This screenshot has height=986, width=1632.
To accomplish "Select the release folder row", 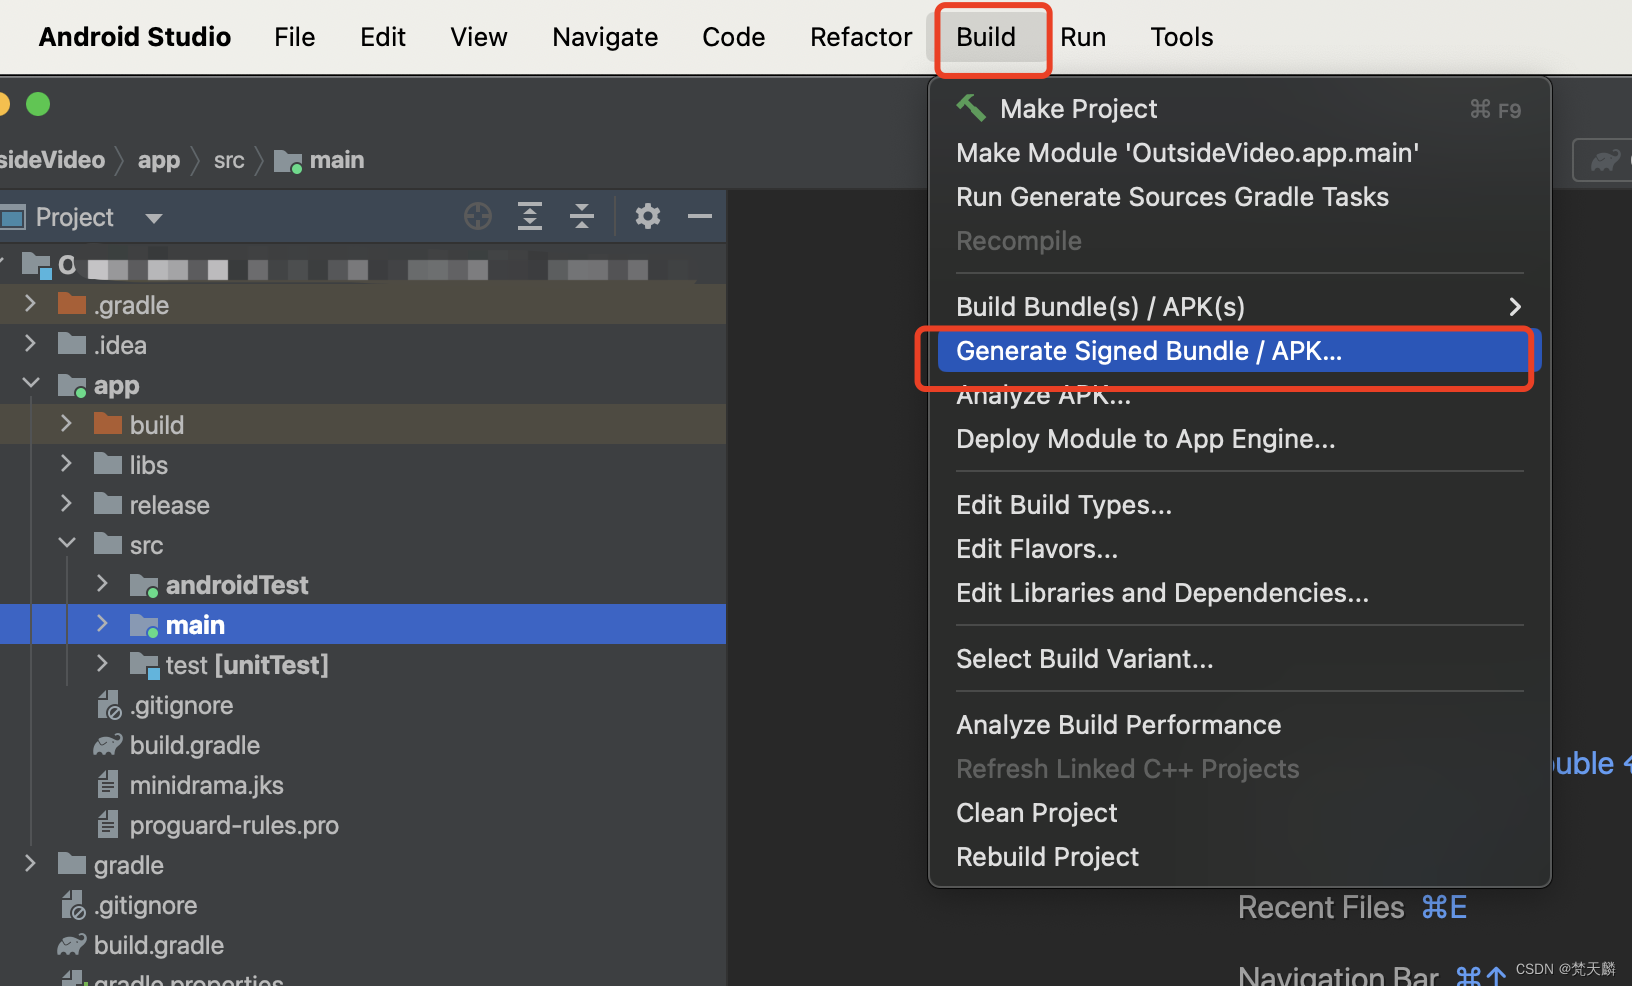I will pyautogui.click(x=363, y=504).
